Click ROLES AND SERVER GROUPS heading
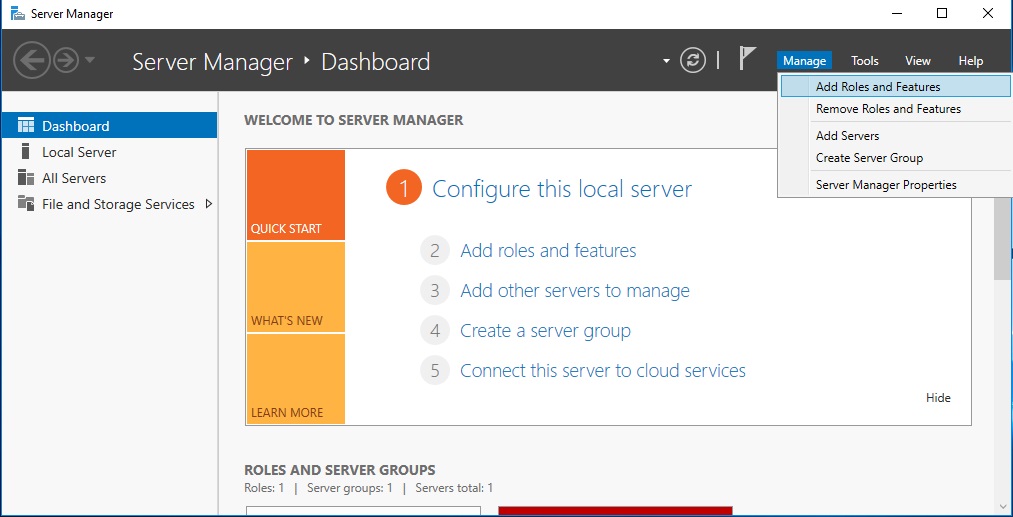 (x=340, y=470)
